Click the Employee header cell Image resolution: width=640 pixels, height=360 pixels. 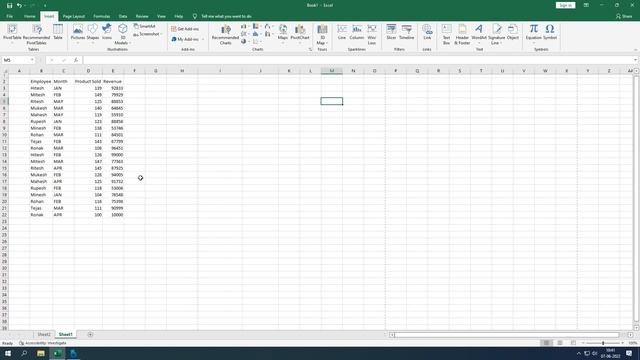coord(41,81)
